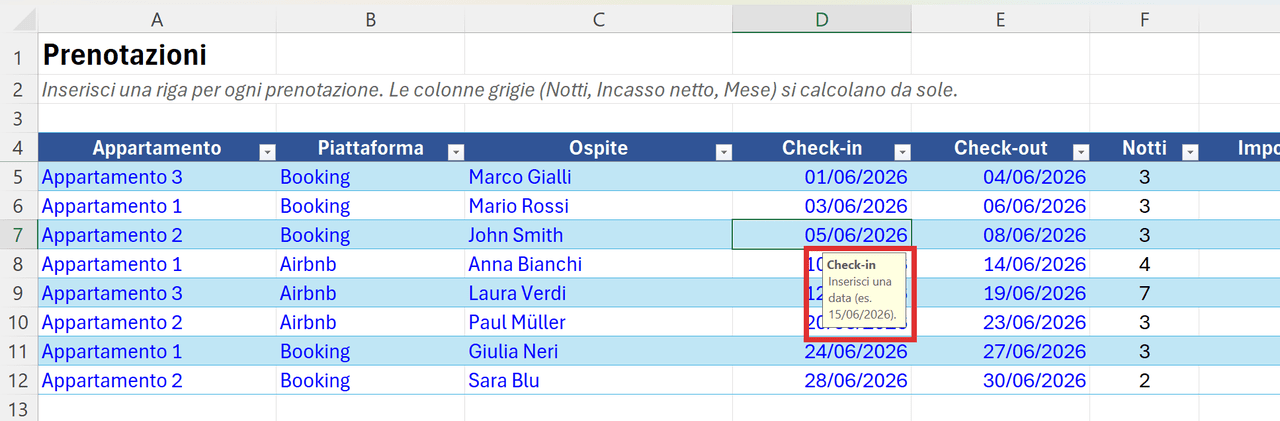Select column A header

click(x=157, y=19)
